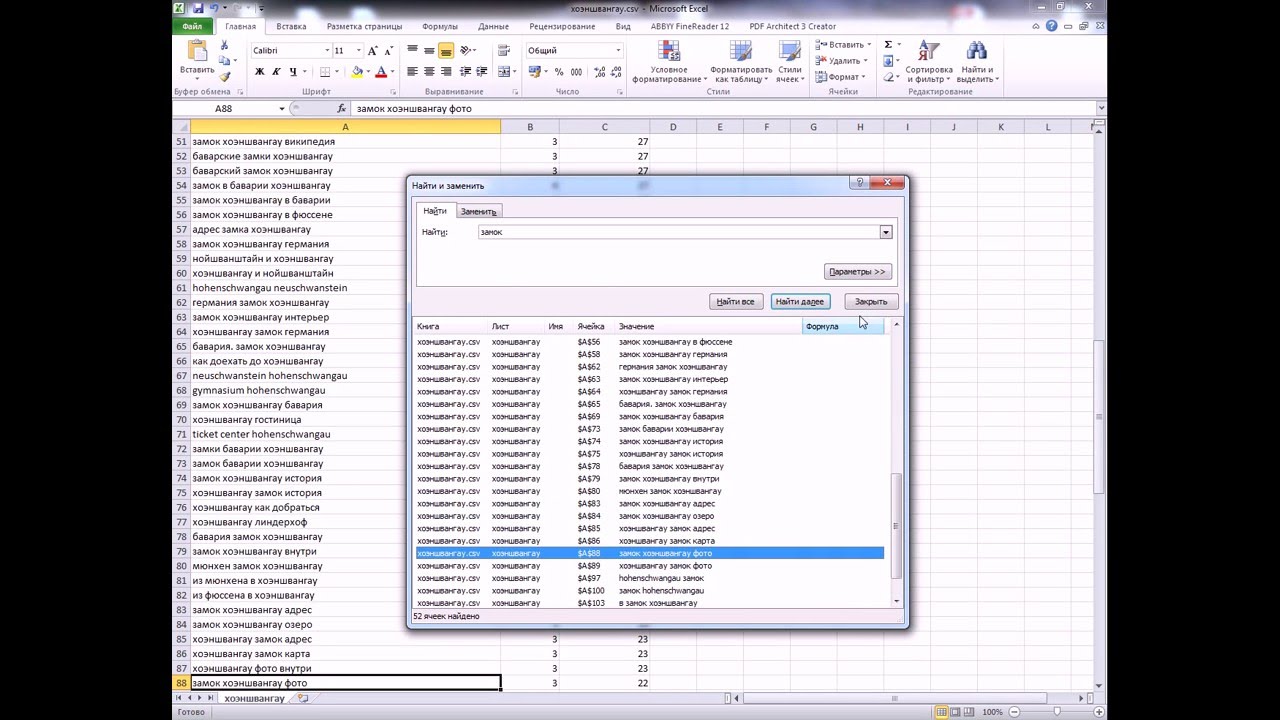Viewport: 1280px width, 720px height.
Task: Click the Decrease font size icon
Action: [390, 50]
